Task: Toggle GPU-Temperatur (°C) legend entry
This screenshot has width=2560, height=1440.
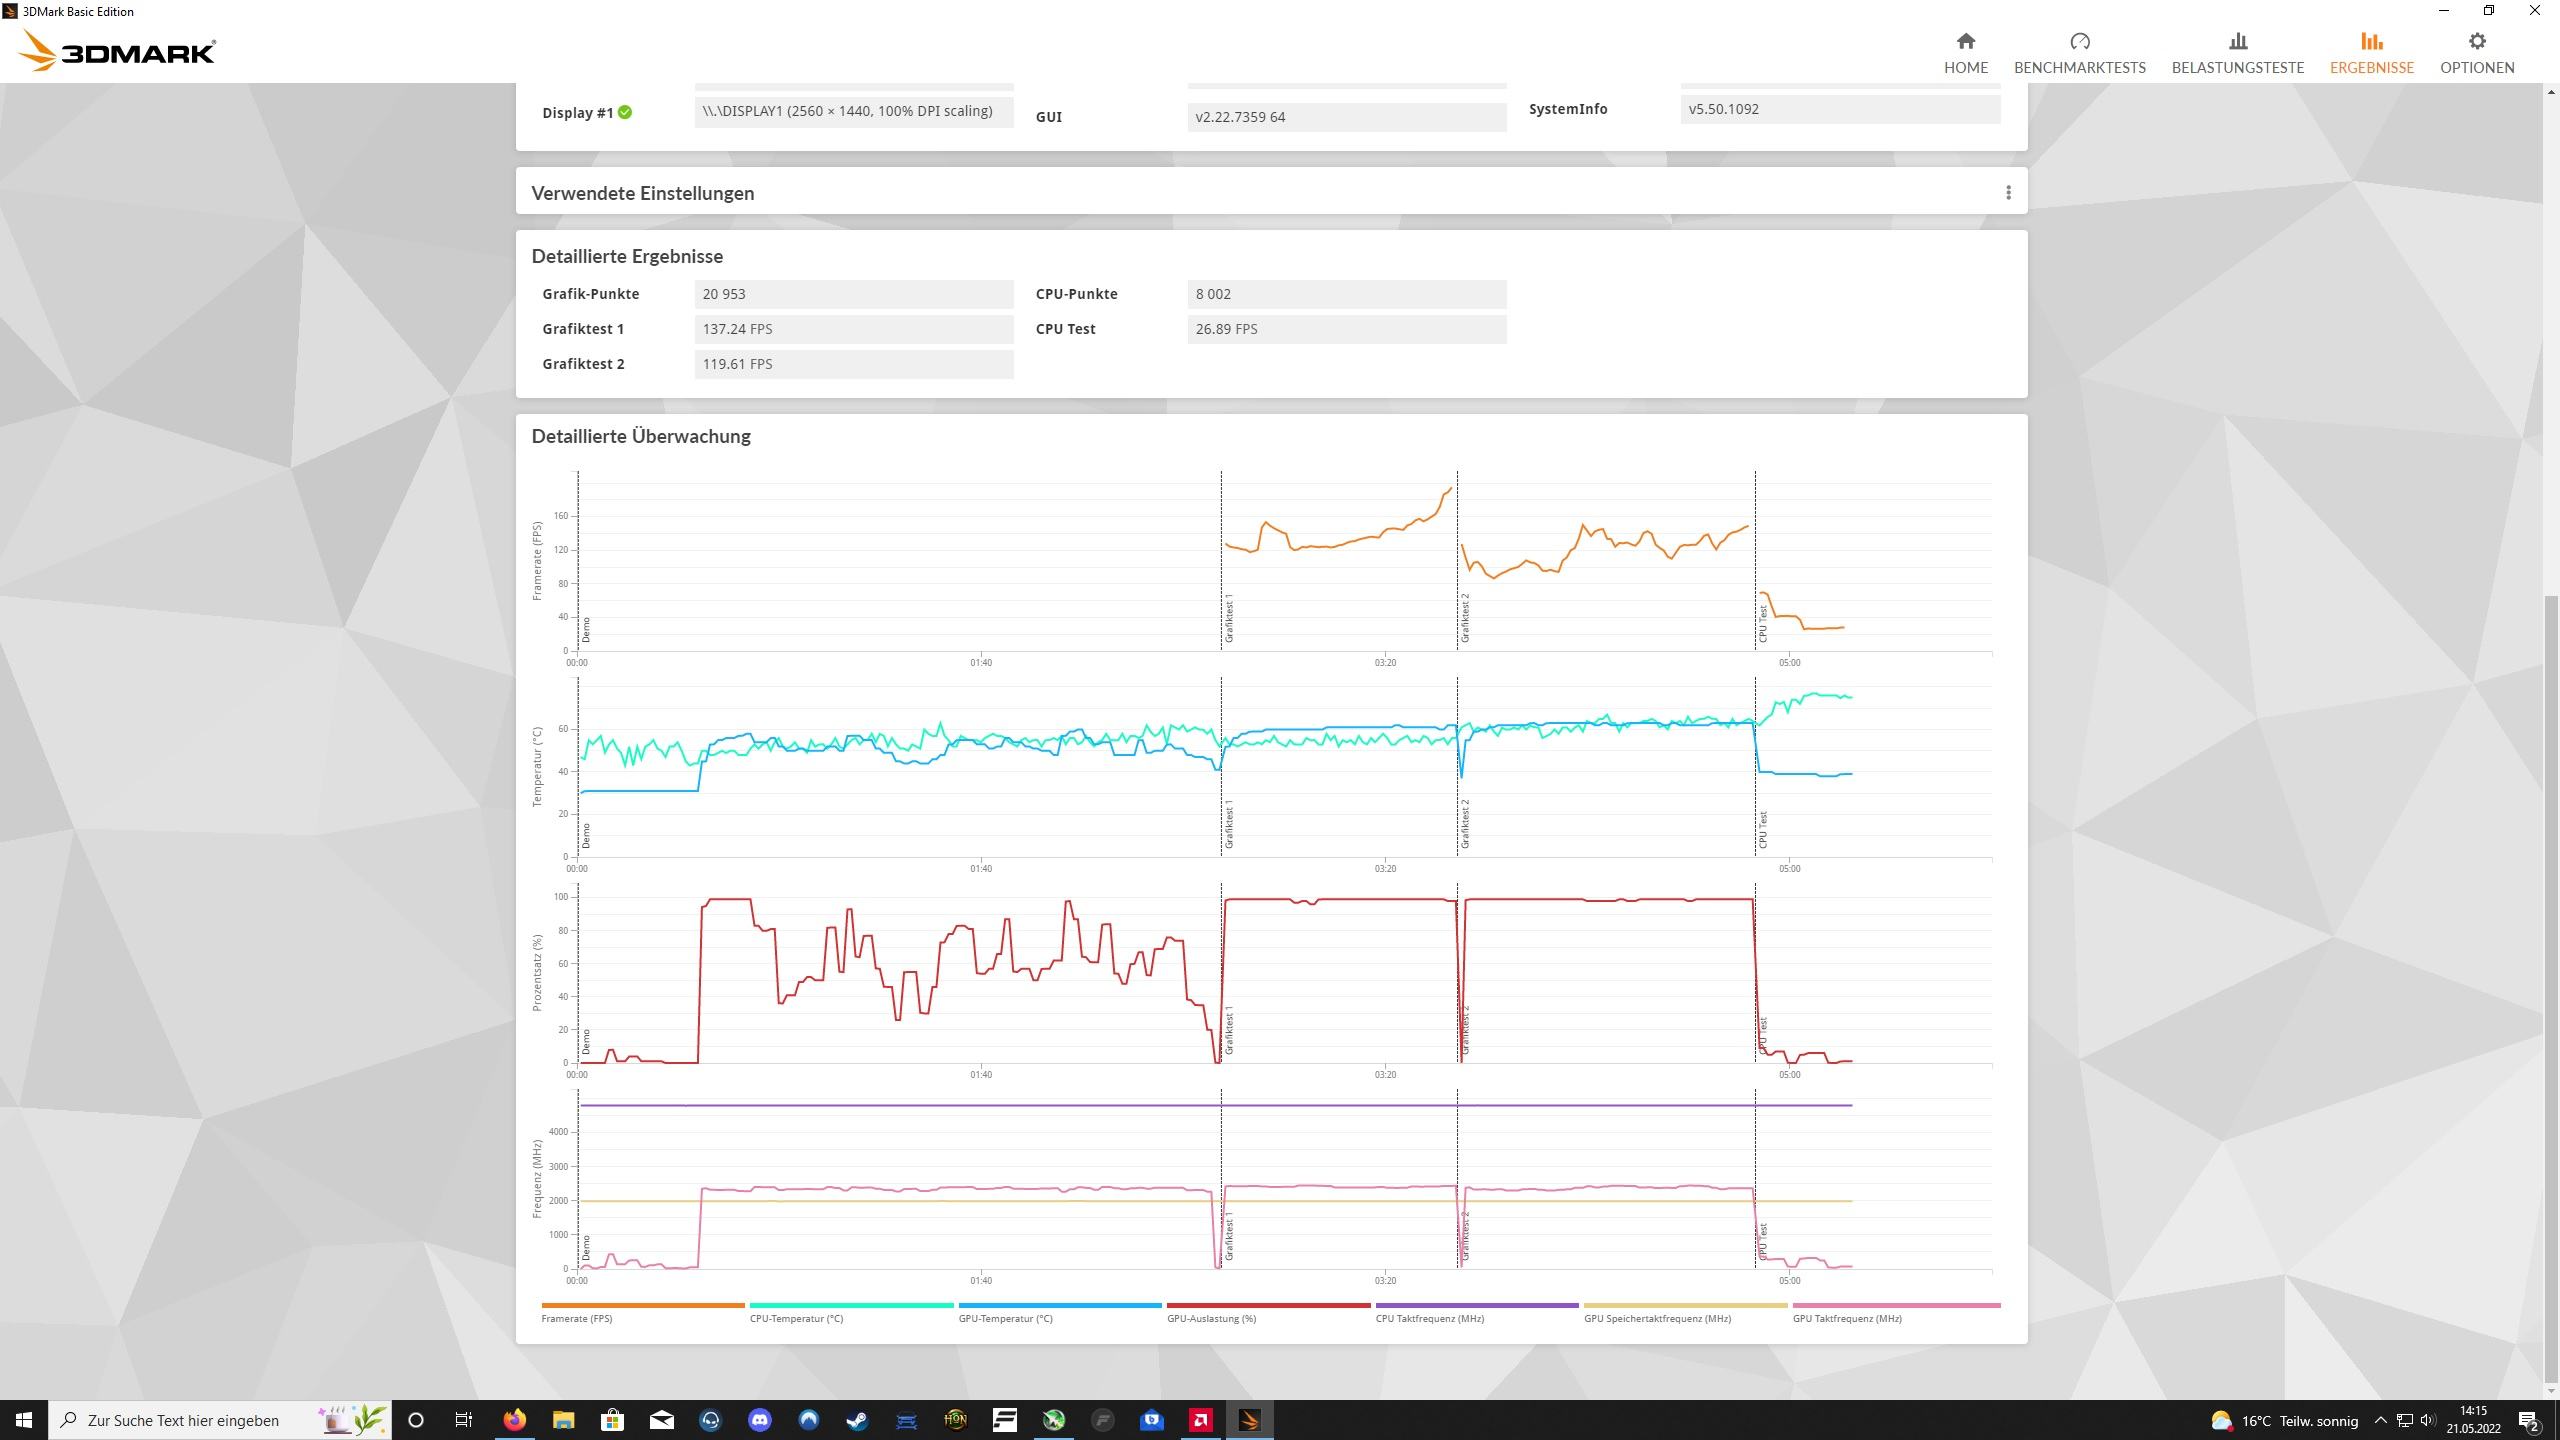Action: pyautogui.click(x=1060, y=1312)
